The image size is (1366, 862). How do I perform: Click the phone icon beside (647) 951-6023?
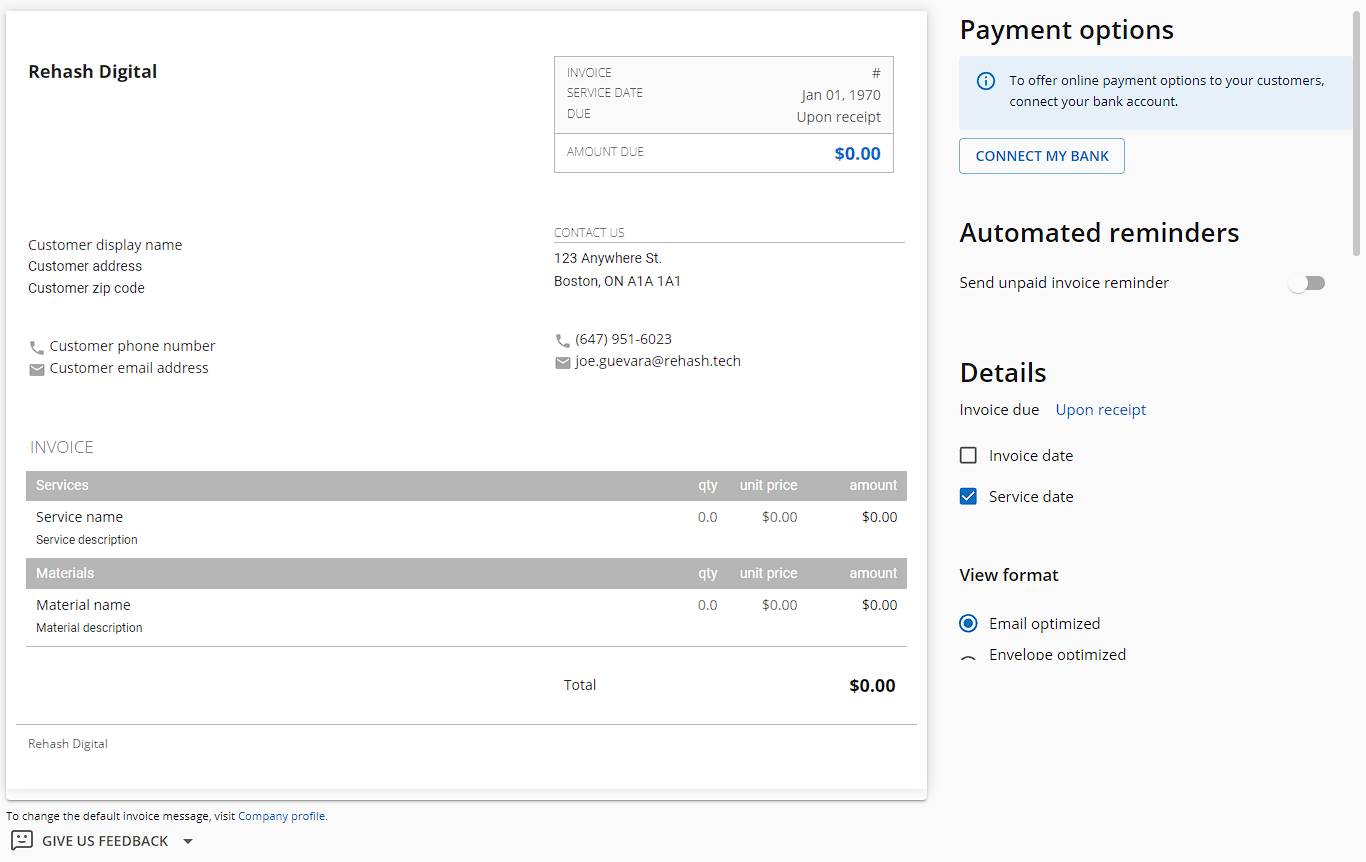(x=562, y=340)
